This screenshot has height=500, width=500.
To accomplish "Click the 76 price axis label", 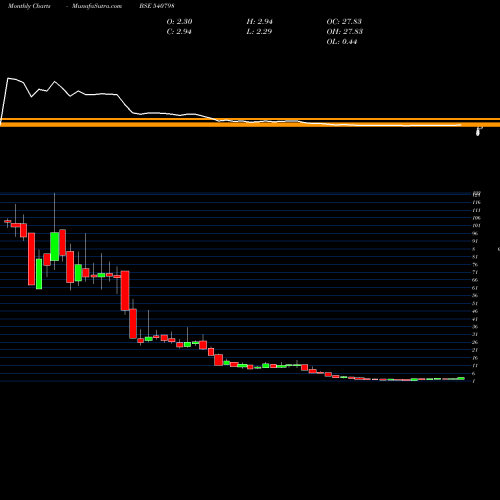I will [x=475, y=265].
